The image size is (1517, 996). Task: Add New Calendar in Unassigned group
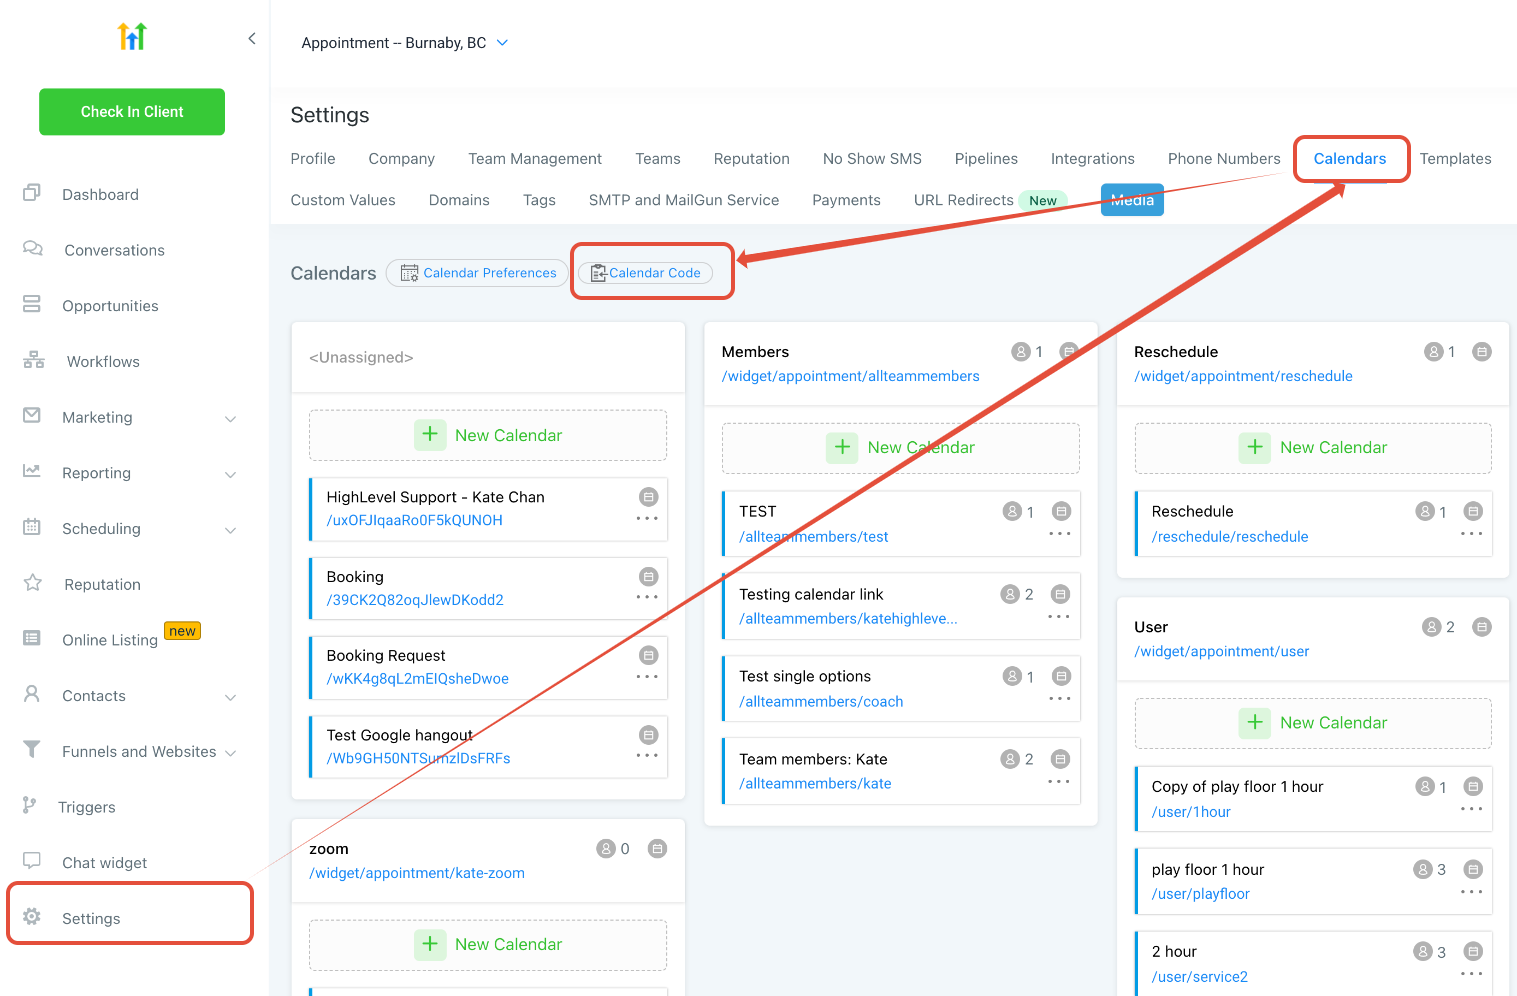click(x=488, y=435)
